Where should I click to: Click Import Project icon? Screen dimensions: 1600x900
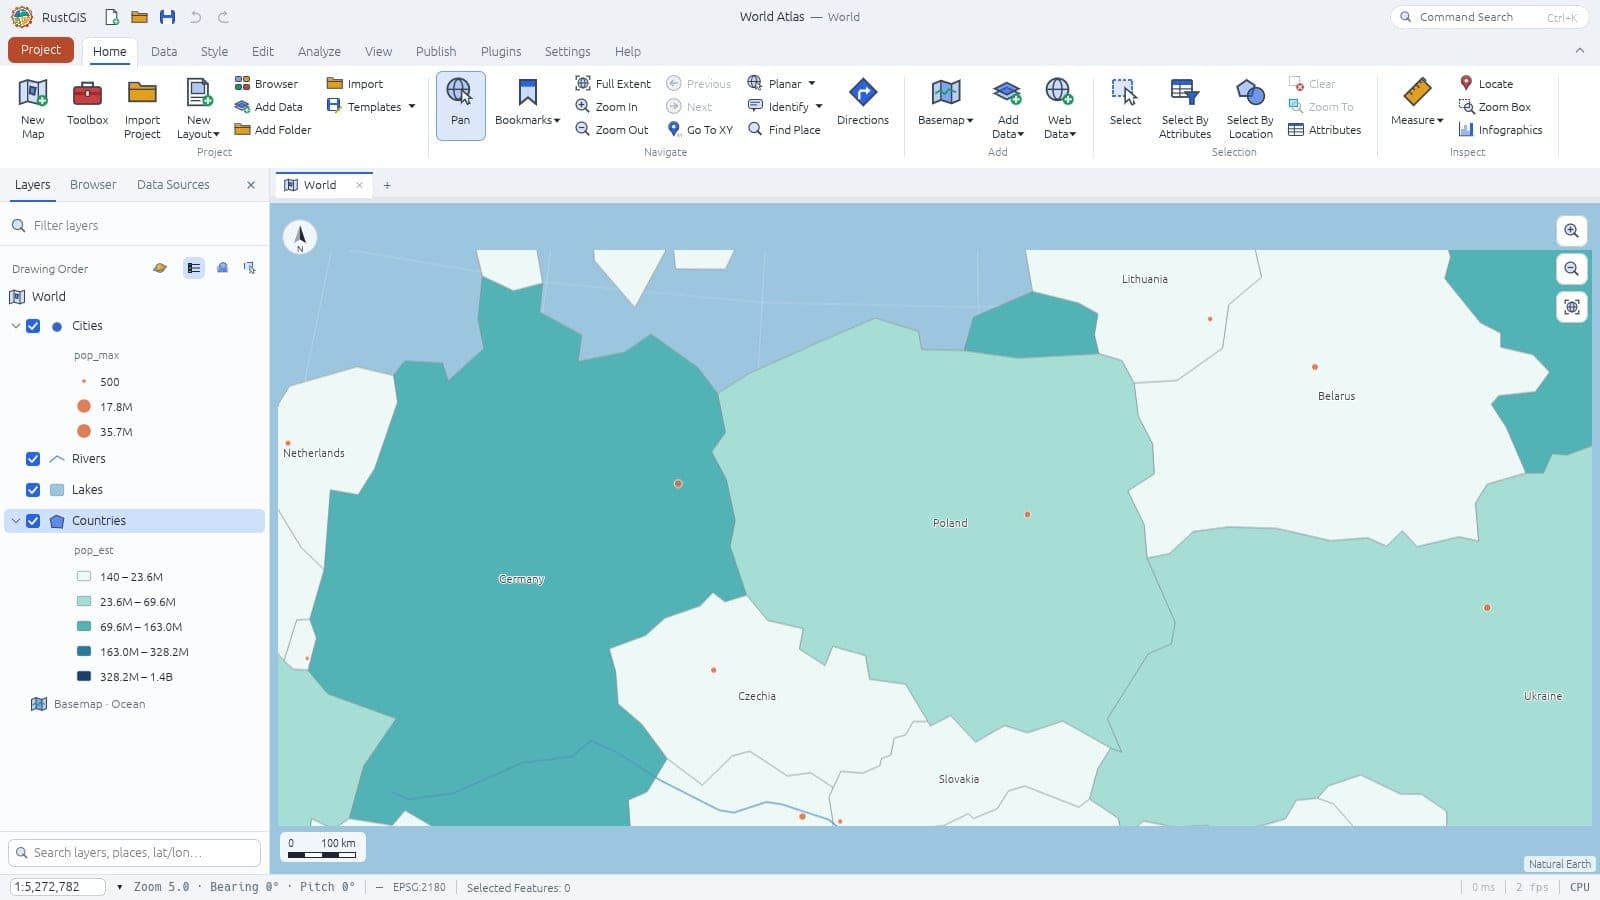point(142,93)
